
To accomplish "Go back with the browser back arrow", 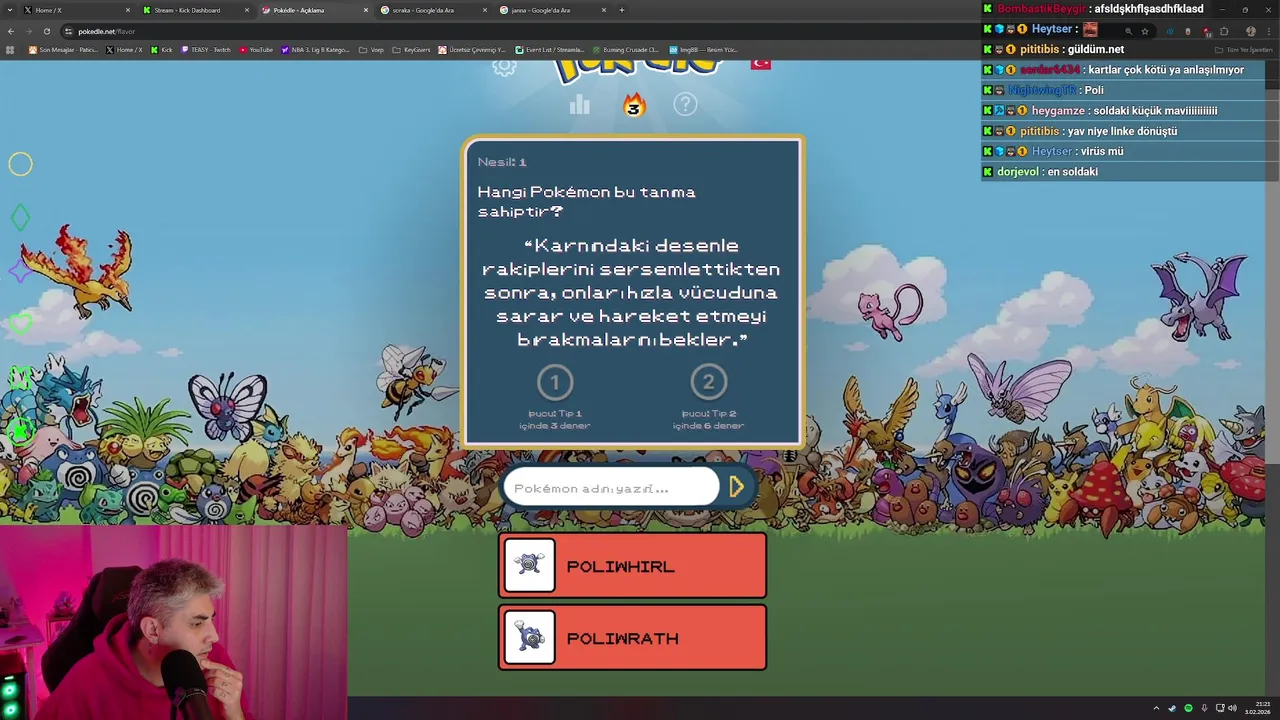I will [10, 31].
